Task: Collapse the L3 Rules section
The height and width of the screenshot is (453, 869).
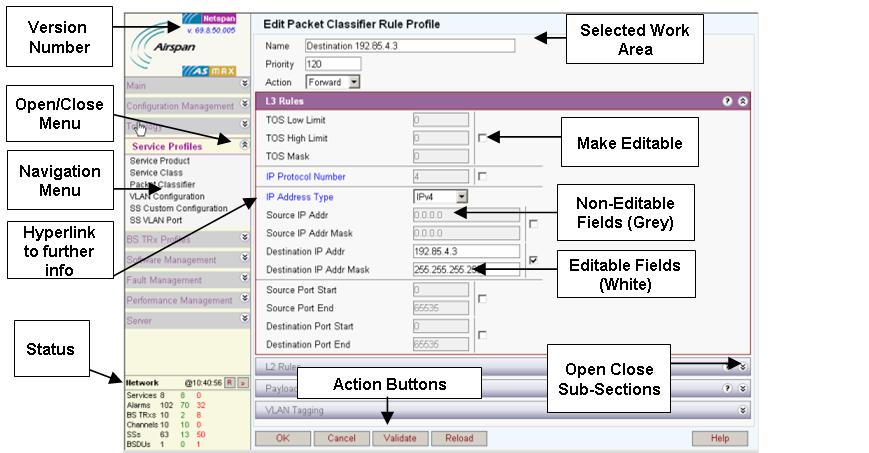Action: coord(742,101)
